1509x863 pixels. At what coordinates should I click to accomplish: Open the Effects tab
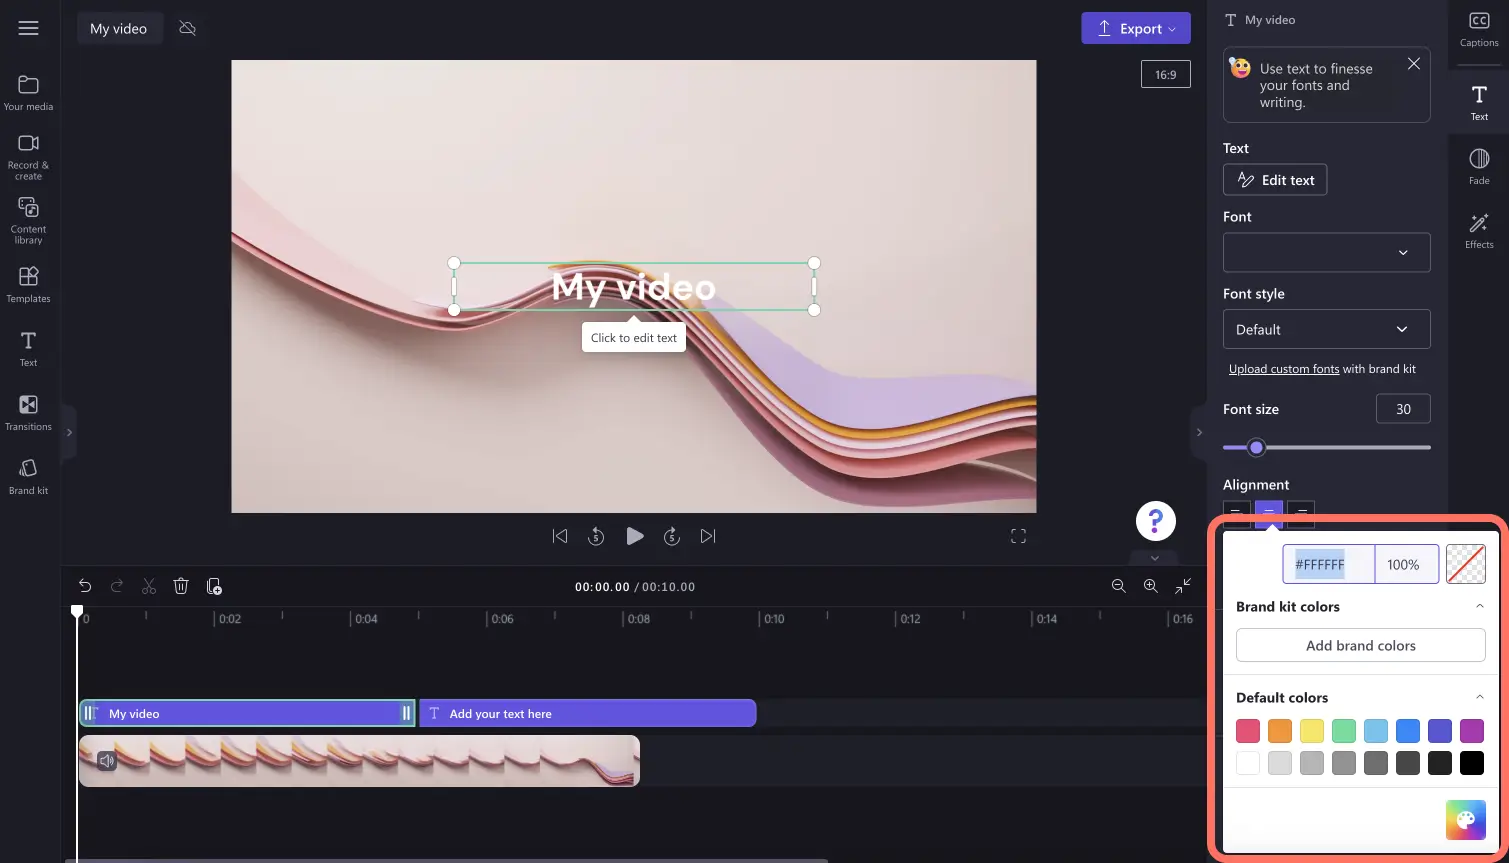pos(1479,231)
